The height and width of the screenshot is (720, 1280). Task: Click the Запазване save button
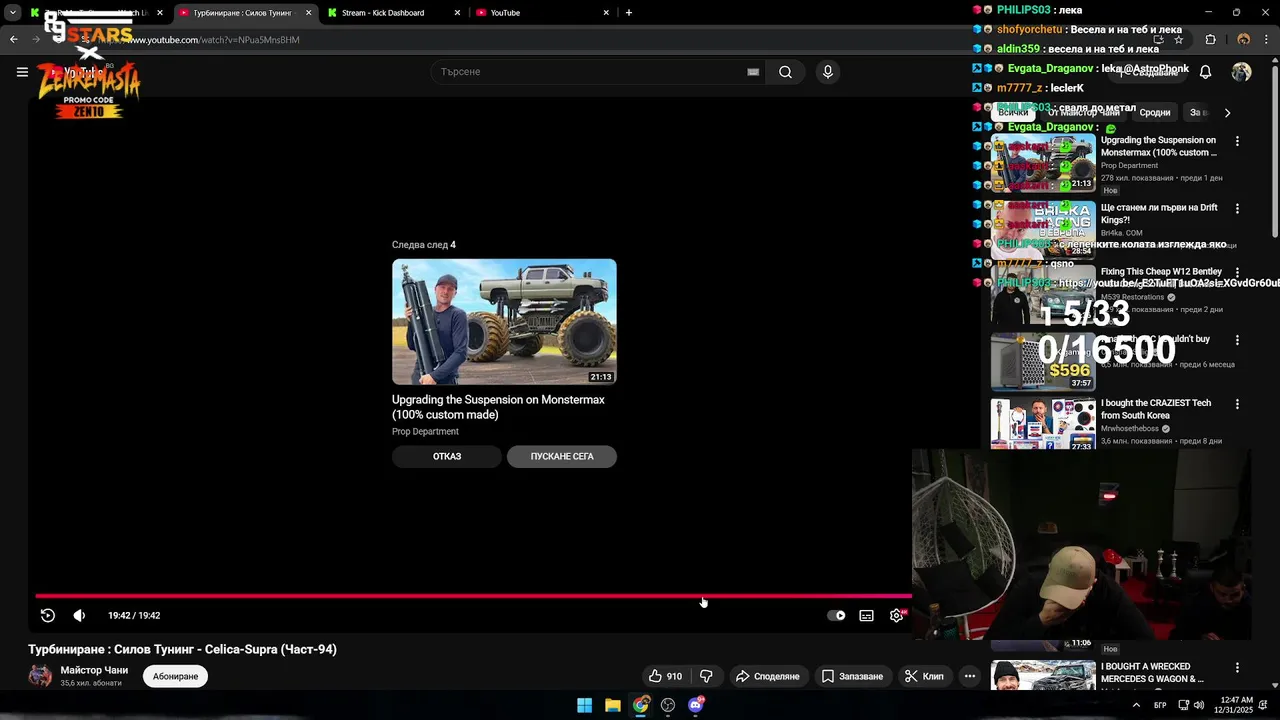852,676
